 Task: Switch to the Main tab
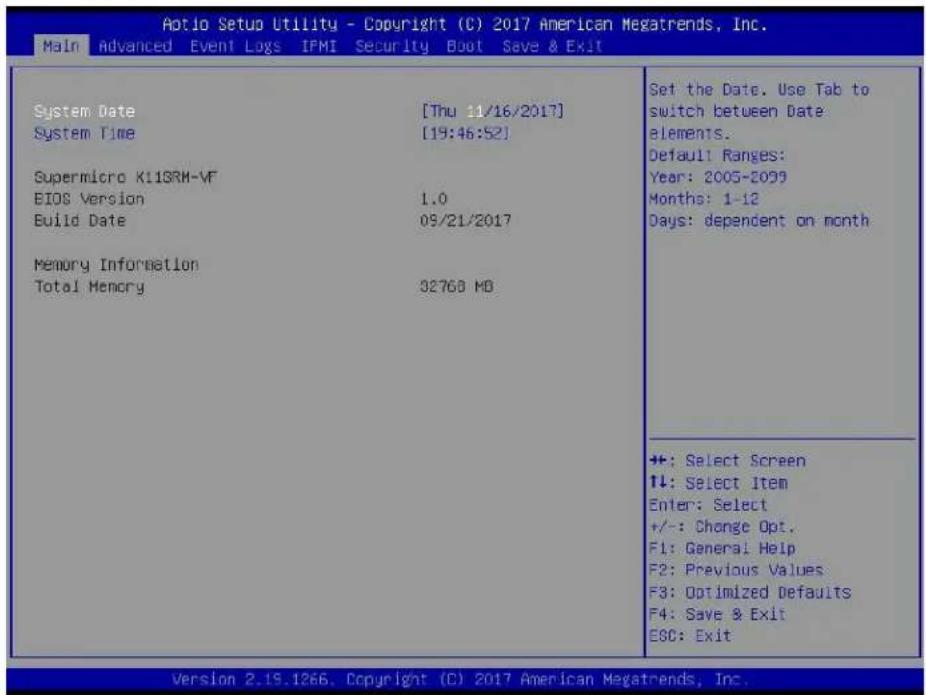click(x=61, y=46)
